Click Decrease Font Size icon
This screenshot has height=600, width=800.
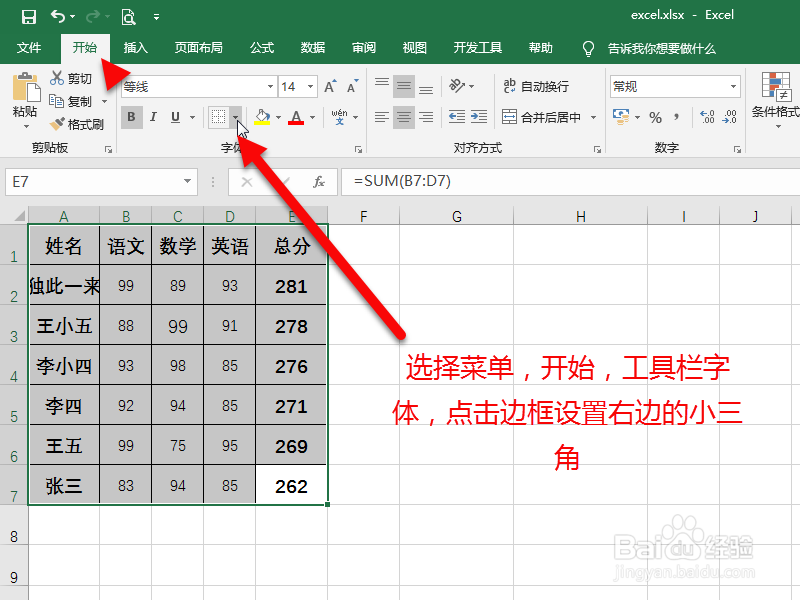(353, 86)
